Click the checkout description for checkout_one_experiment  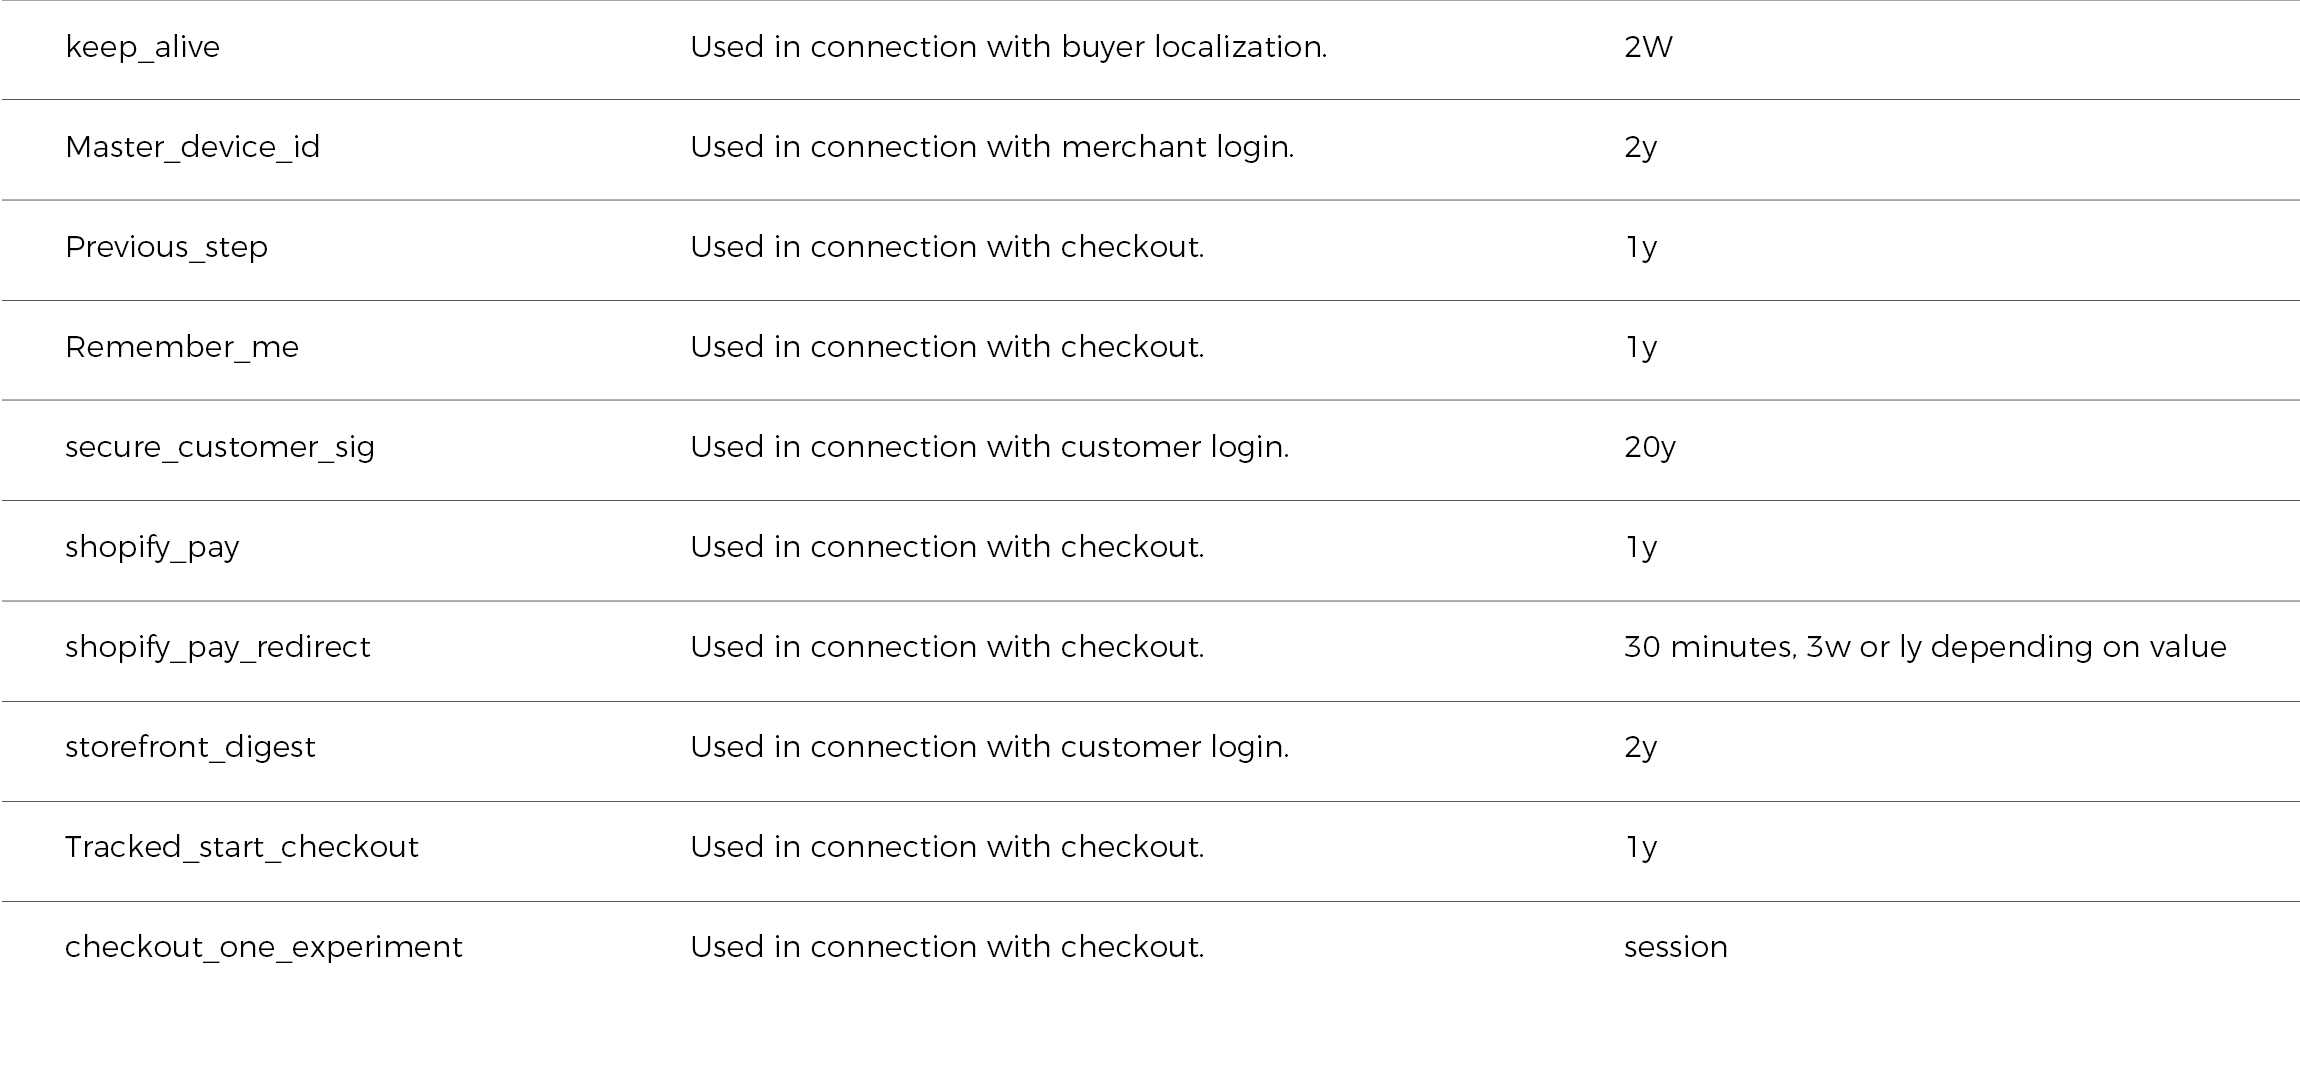tap(946, 947)
